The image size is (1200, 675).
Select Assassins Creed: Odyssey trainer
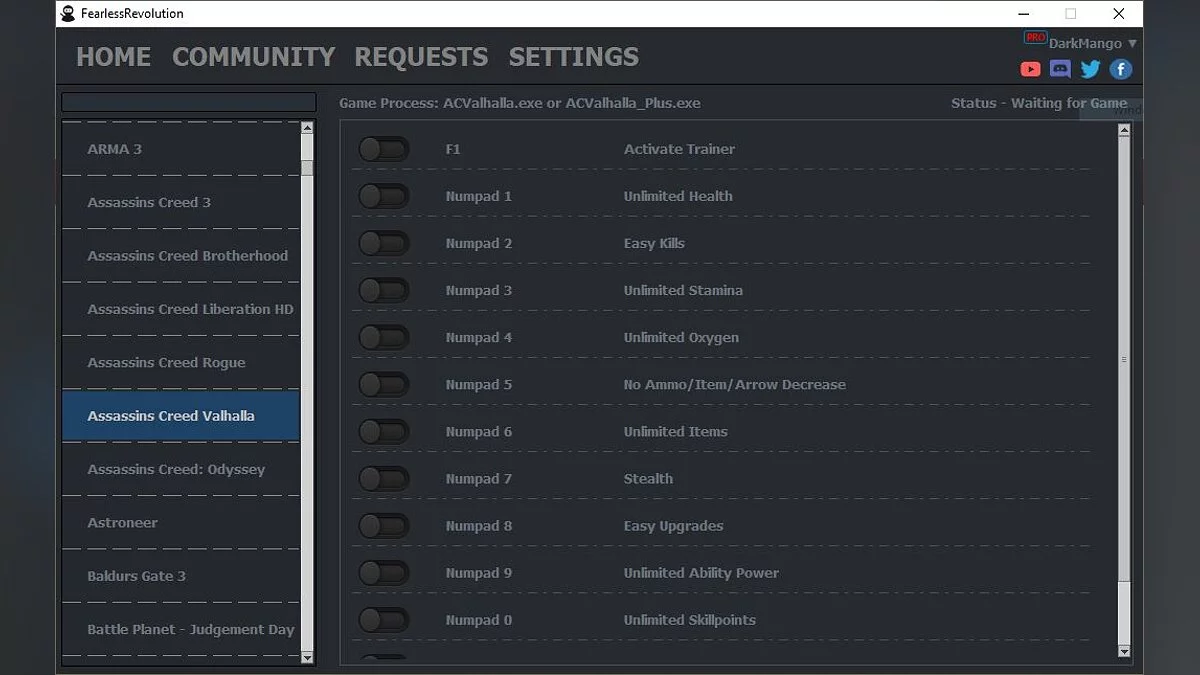[x=181, y=469]
